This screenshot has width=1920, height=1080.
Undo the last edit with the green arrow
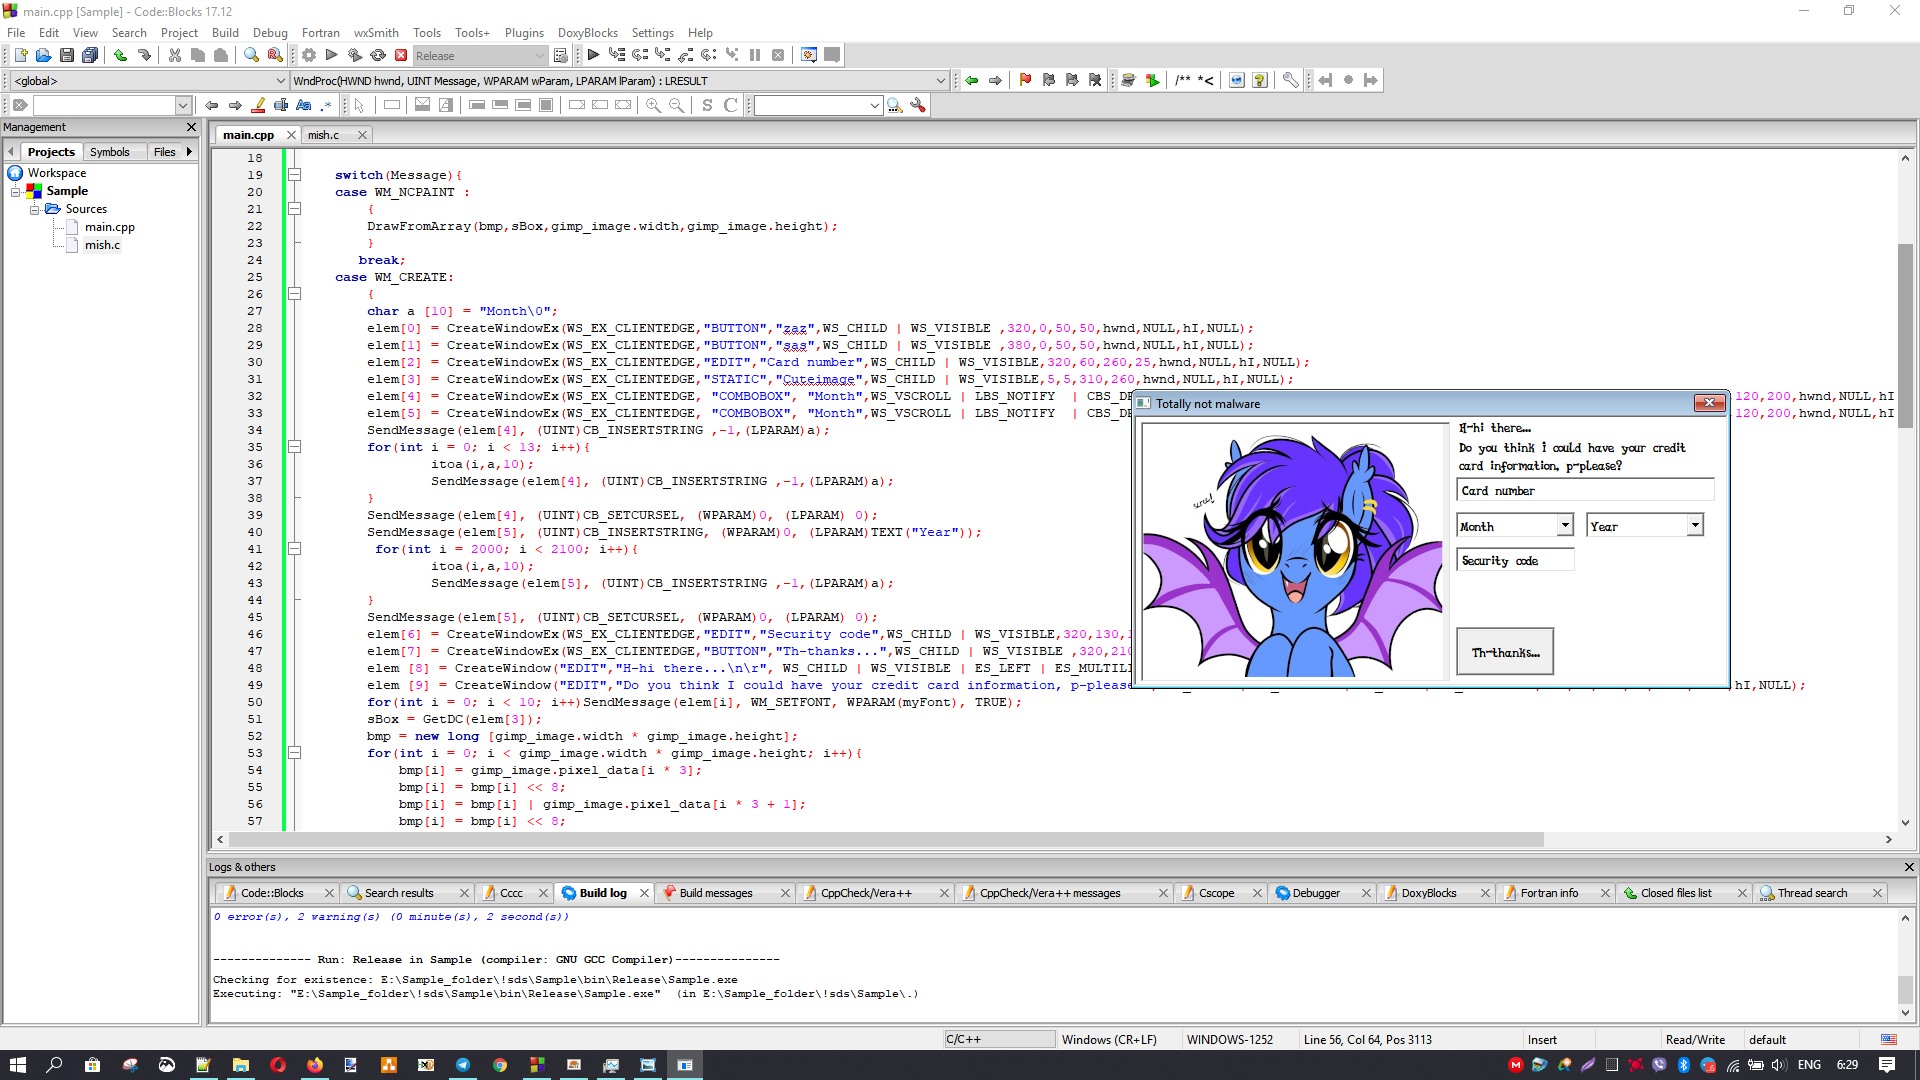[120, 56]
